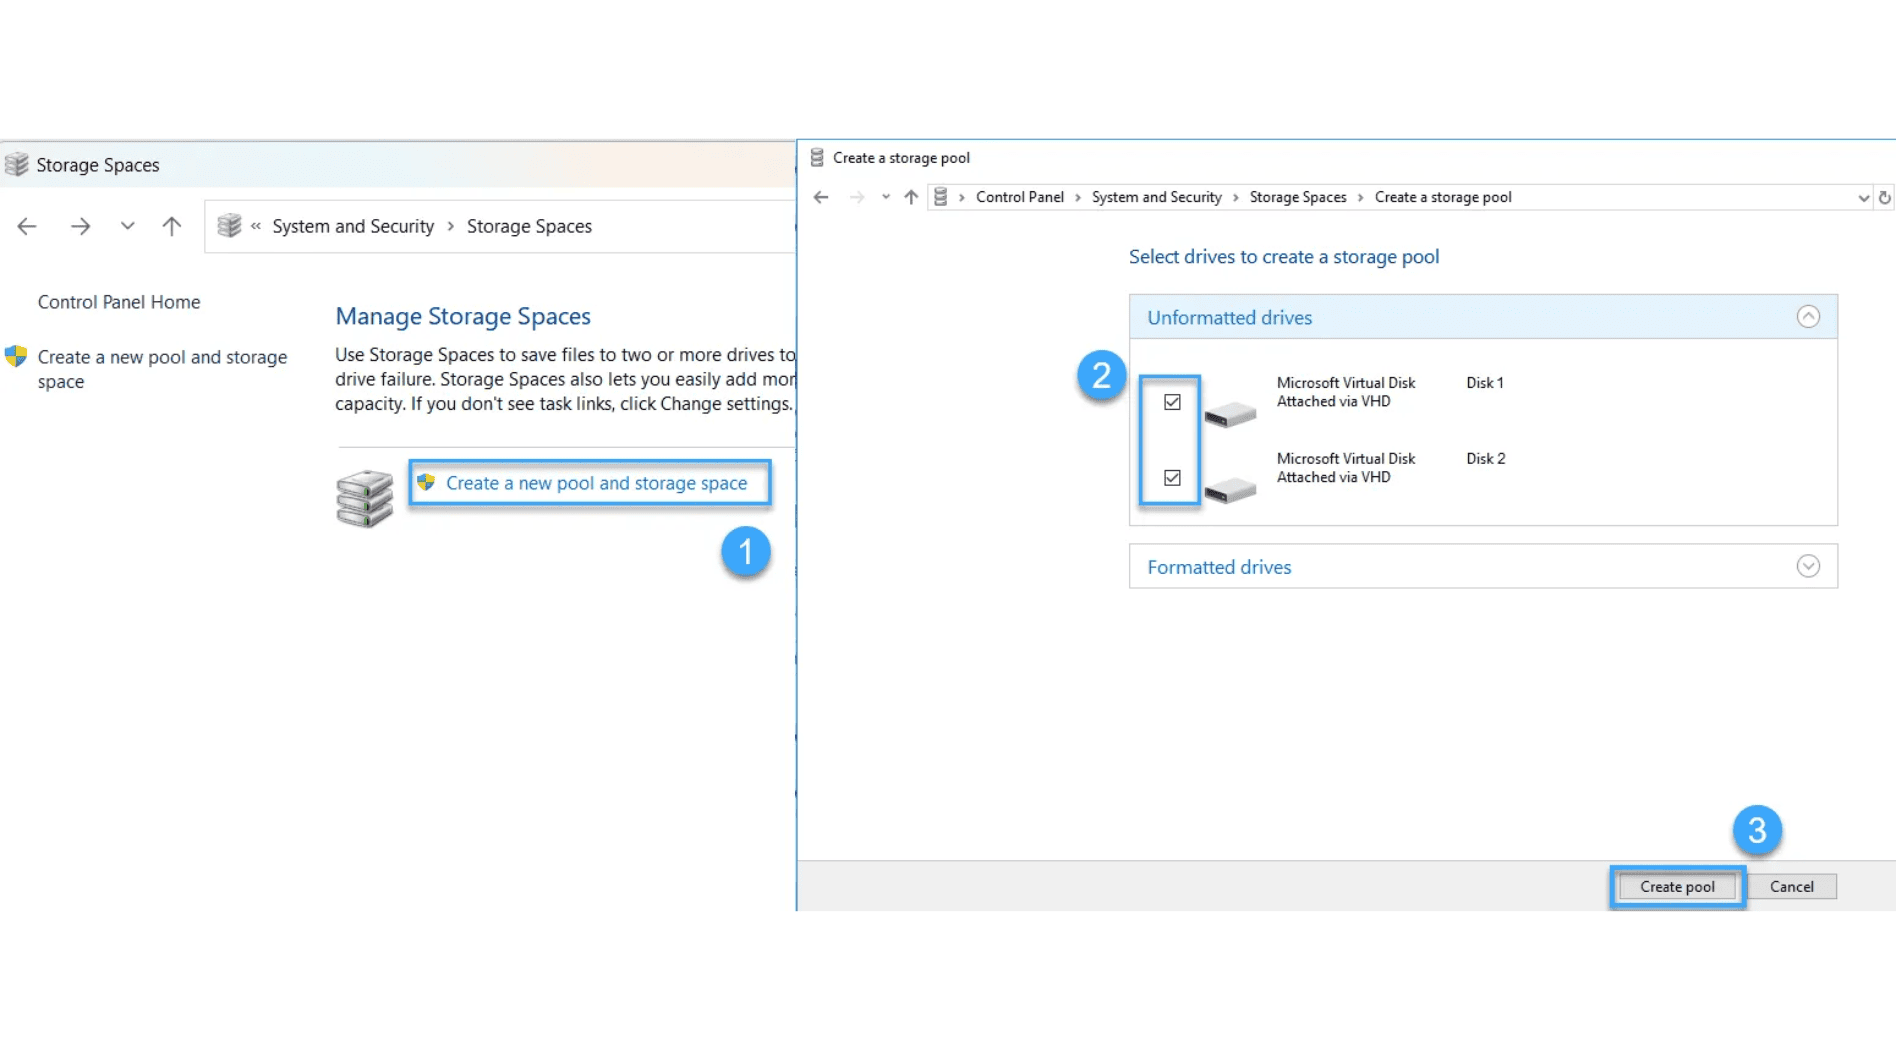Expand the Formatted drives section

[1807, 566]
